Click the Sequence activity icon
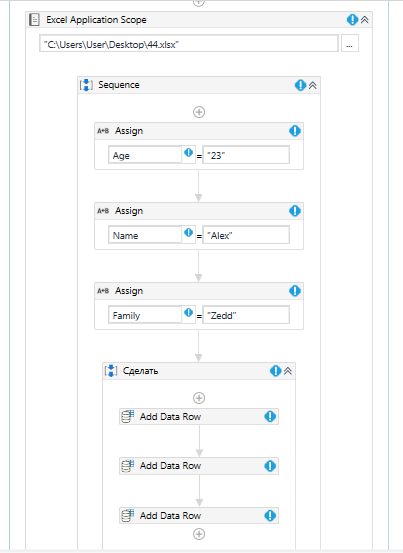Viewport: 403px width, 553px height. 86,85
